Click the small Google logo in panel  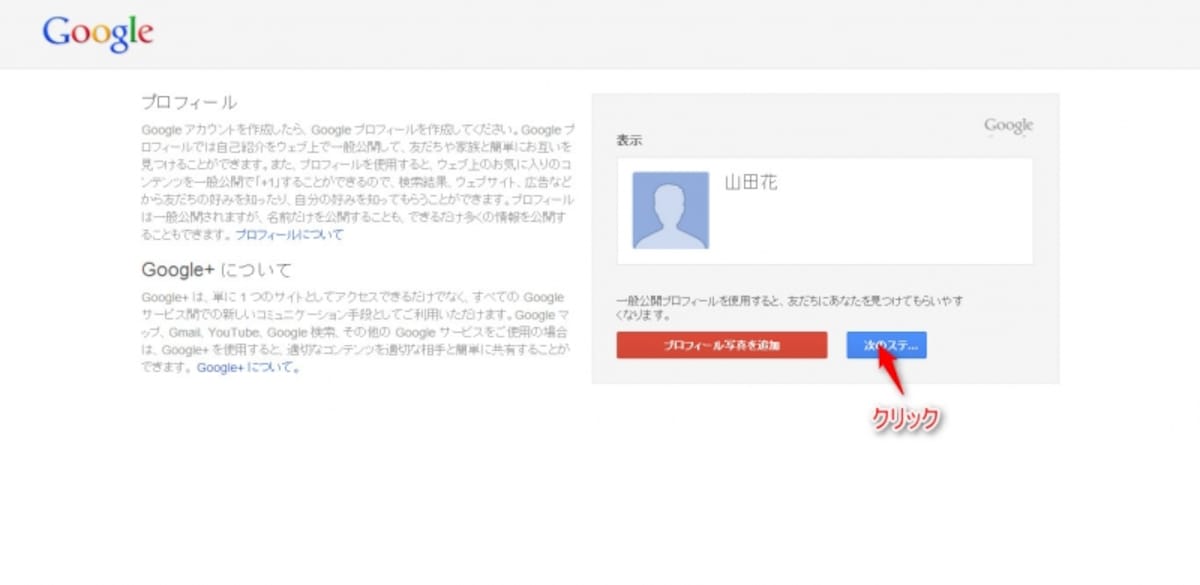(x=1008, y=127)
